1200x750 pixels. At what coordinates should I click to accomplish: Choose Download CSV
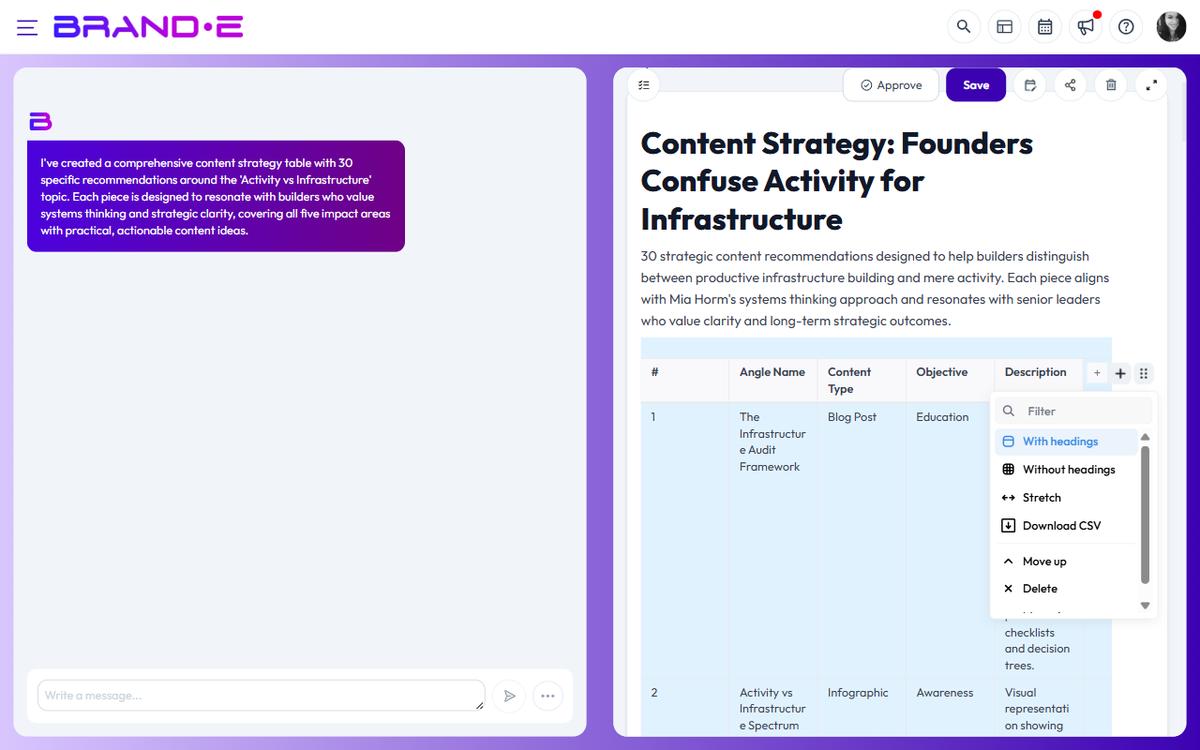point(1066,525)
